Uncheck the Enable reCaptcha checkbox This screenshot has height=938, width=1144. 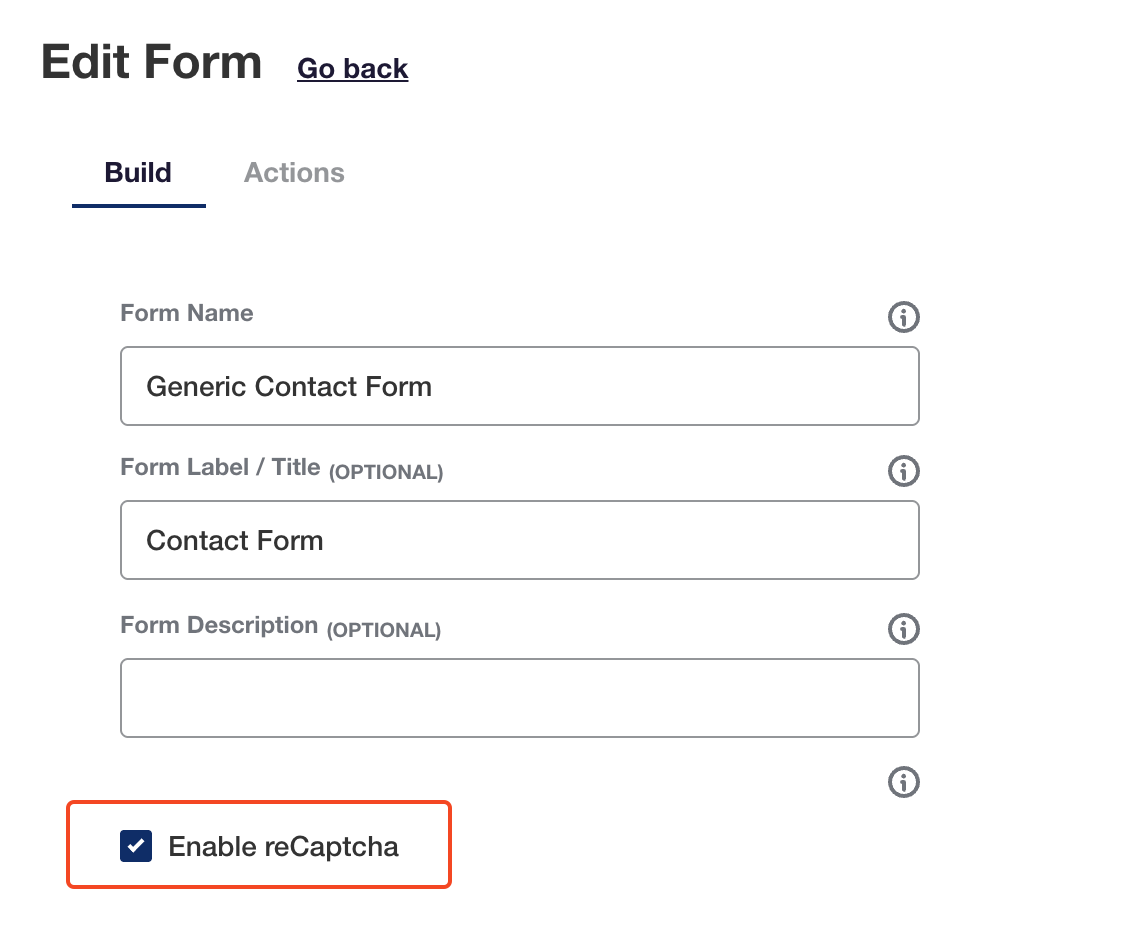(x=136, y=846)
